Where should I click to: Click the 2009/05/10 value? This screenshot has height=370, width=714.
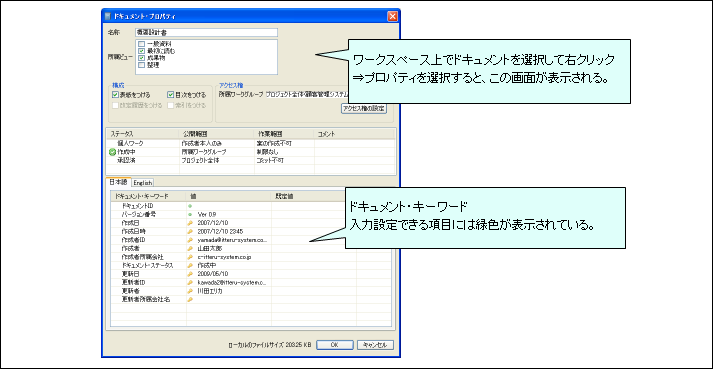pos(213,274)
